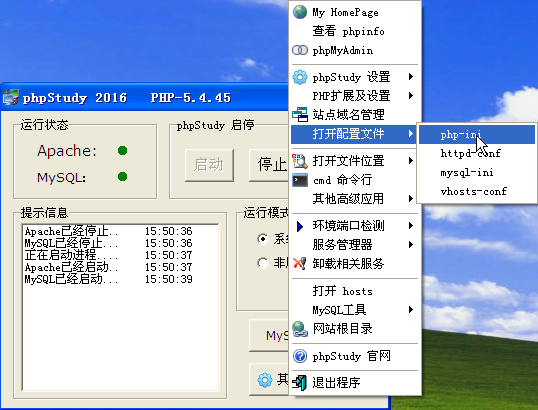Click the phpStudy title bar app icon
Screen dimensions: 538x410
point(11,97)
